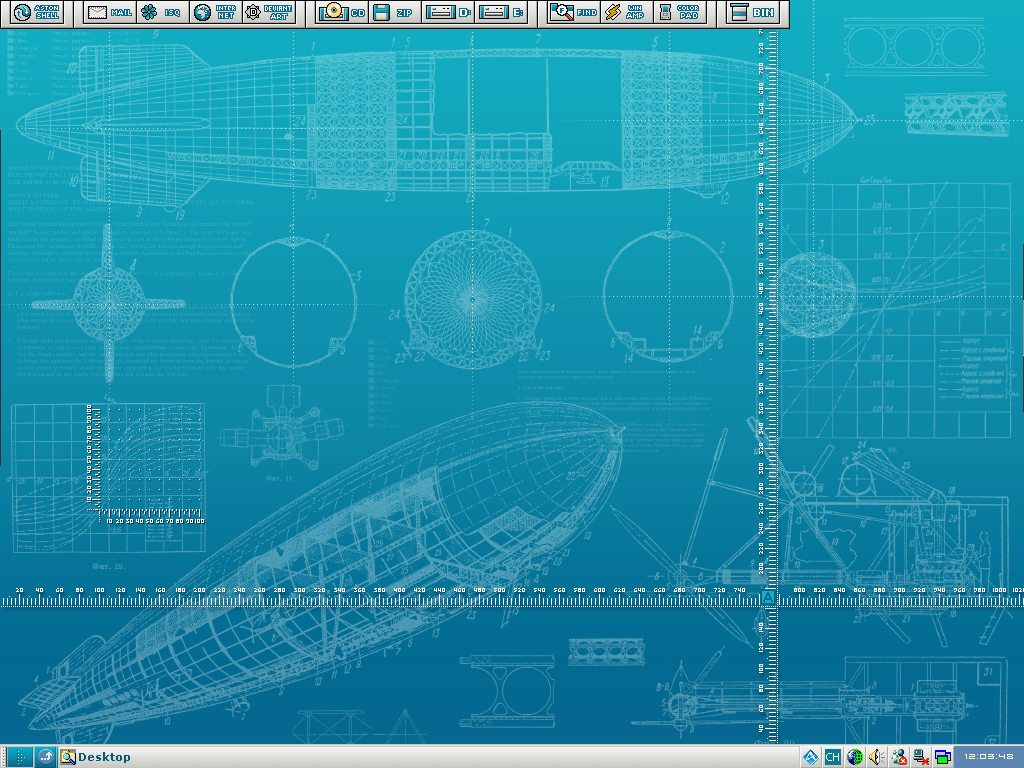This screenshot has width=1024, height=768.
Task: Open the ISQ flower icon
Action: (x=161, y=13)
